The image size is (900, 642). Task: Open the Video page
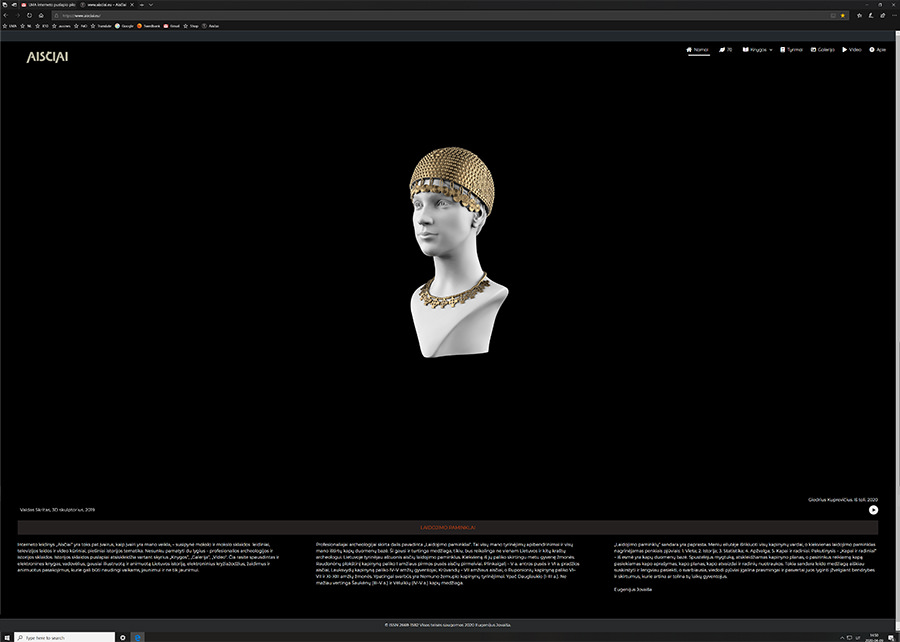(x=851, y=49)
